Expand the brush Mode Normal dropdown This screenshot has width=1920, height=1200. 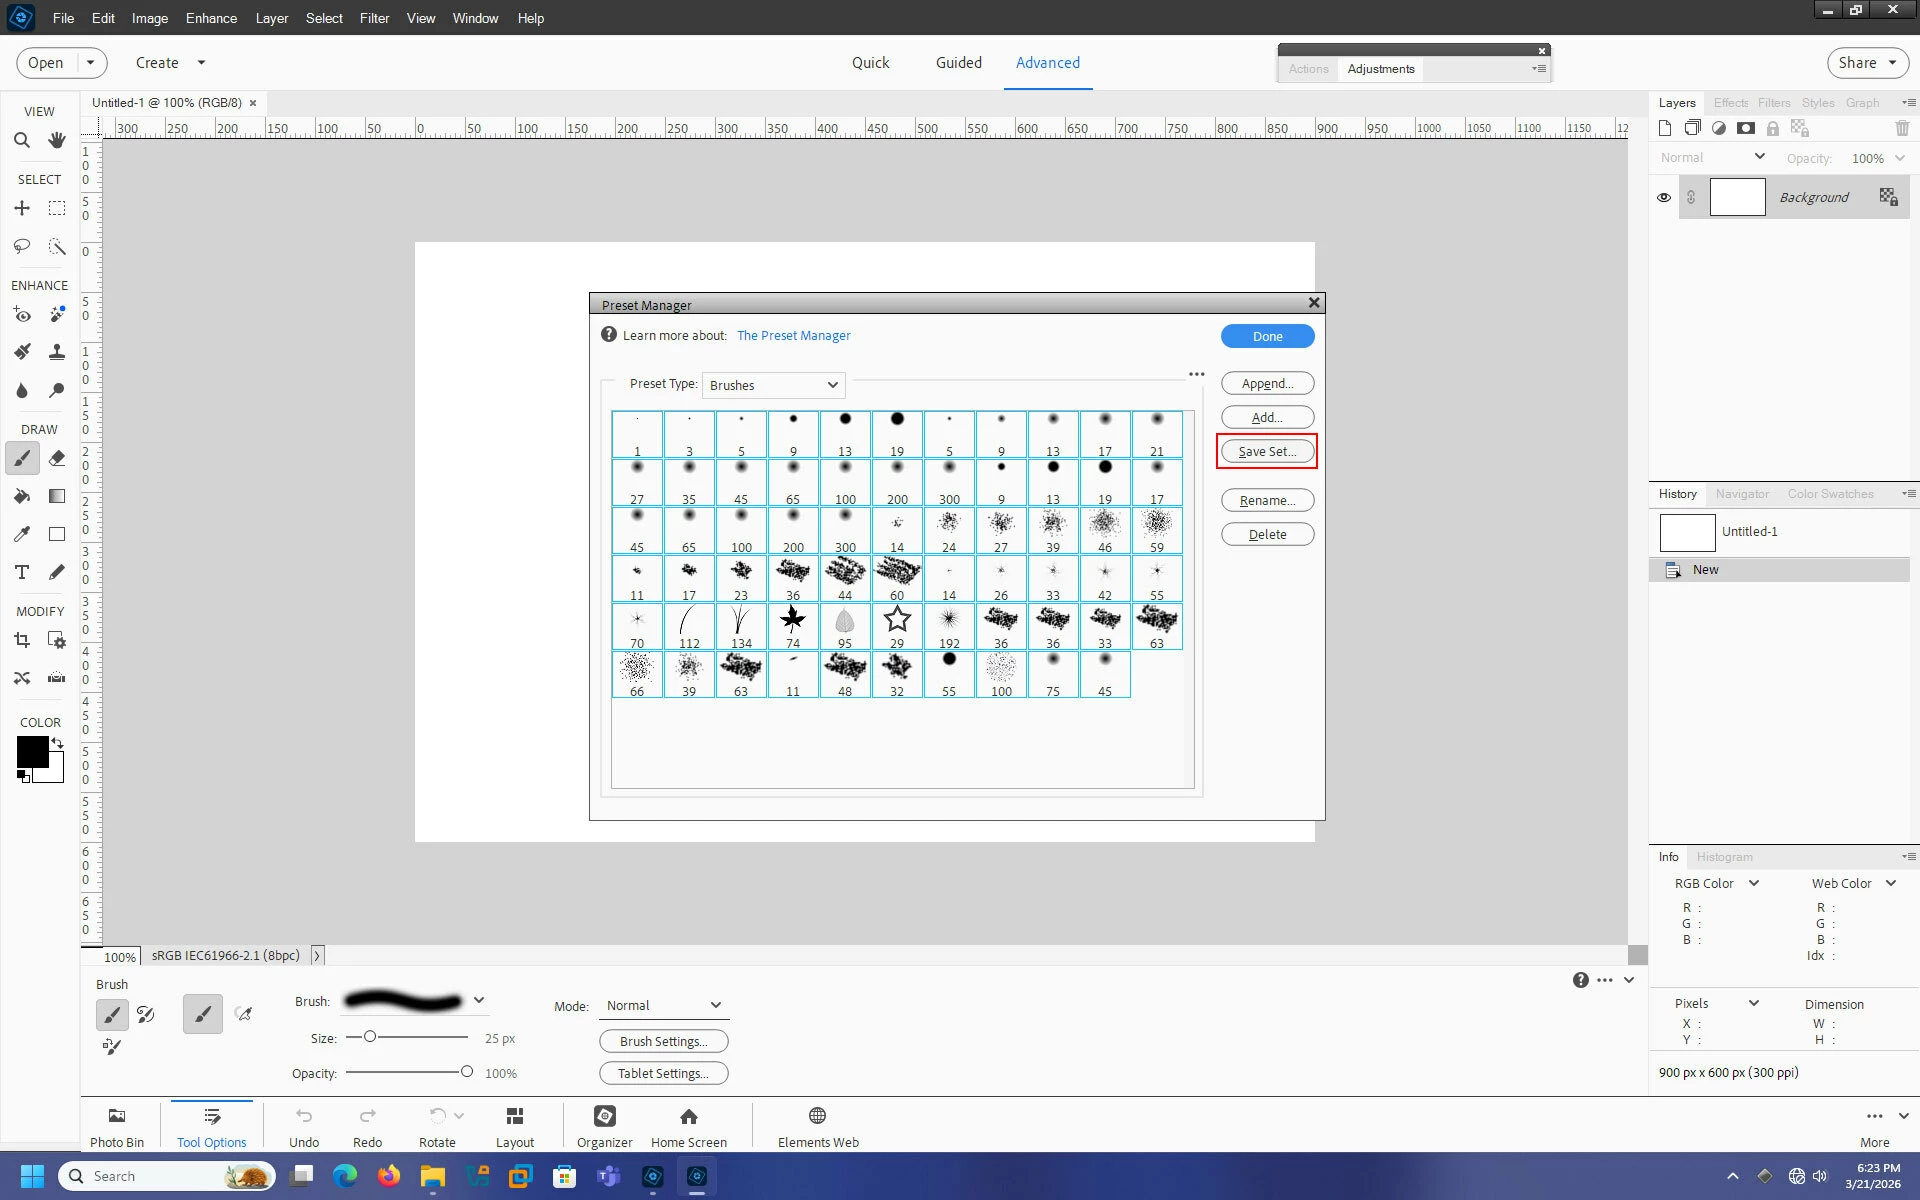point(663,1005)
